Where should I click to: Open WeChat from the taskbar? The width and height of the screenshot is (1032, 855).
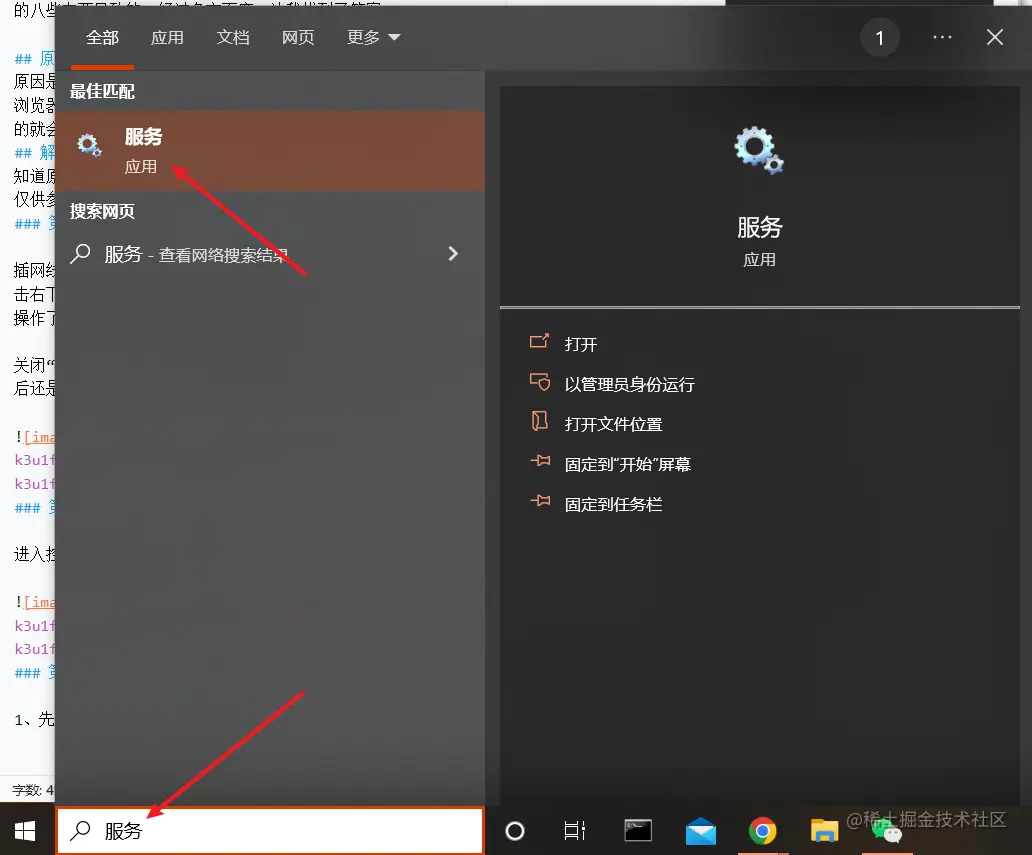point(887,831)
